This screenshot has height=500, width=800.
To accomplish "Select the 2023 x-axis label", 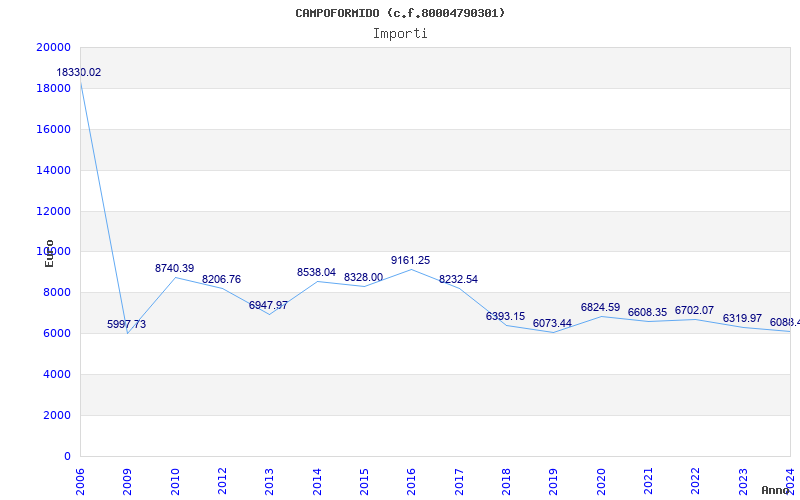I will (743, 481).
